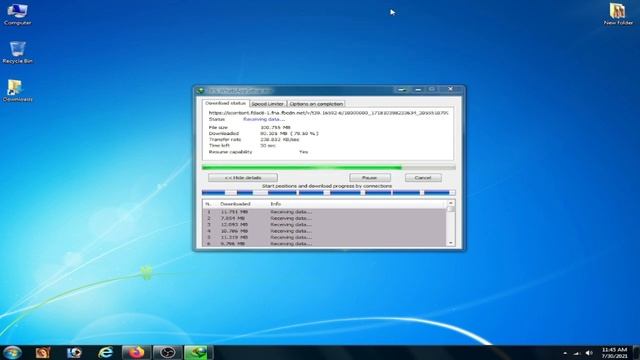This screenshot has height=360, width=640.
Task: Open Internet Explorer from the taskbar
Action: click(105, 352)
